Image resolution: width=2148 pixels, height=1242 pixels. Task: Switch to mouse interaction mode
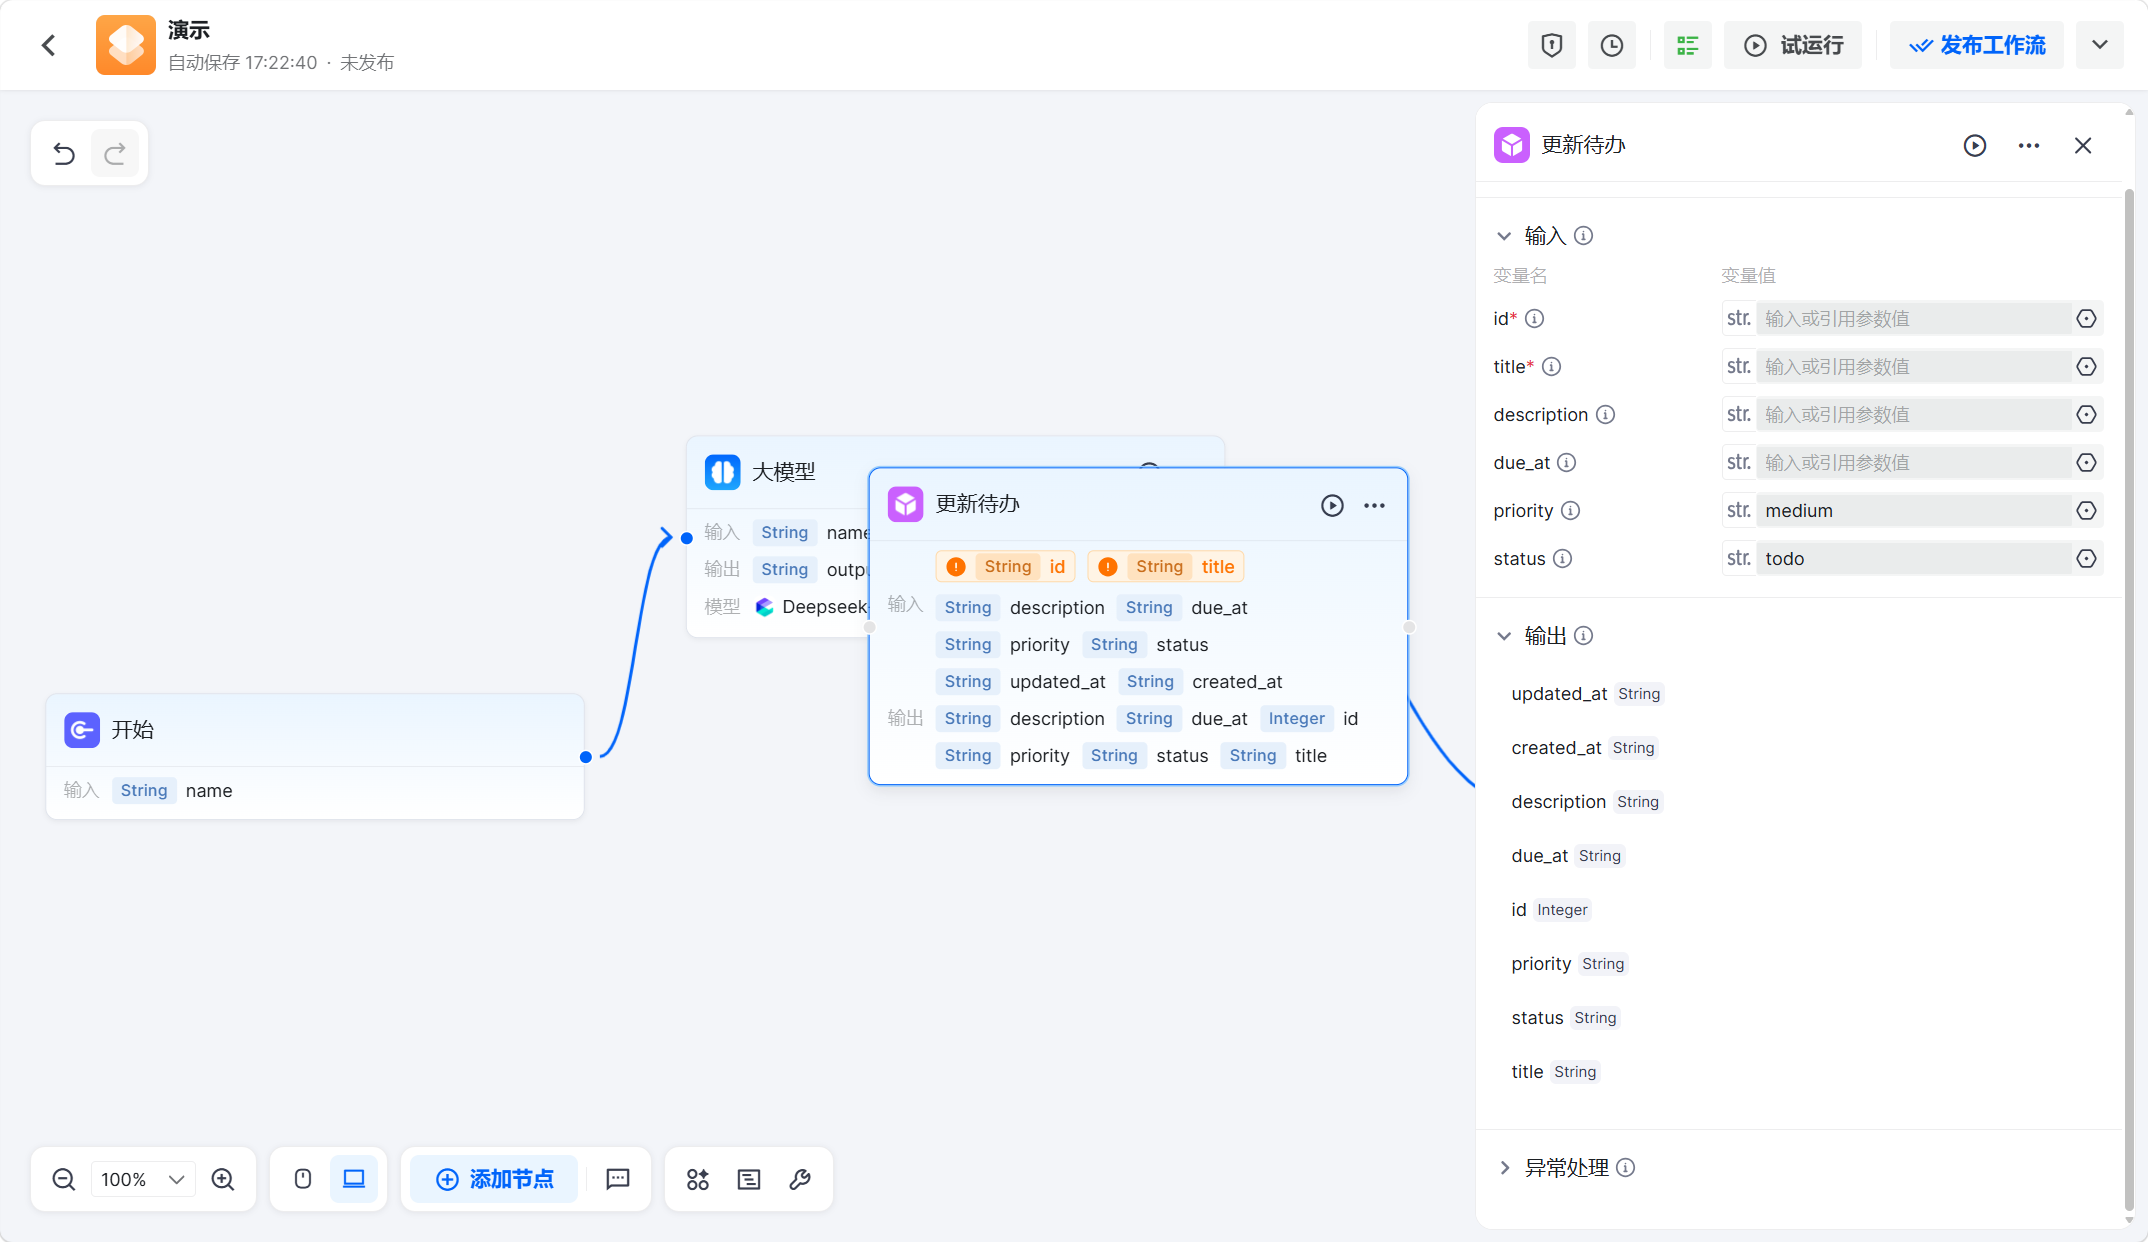(x=303, y=1180)
